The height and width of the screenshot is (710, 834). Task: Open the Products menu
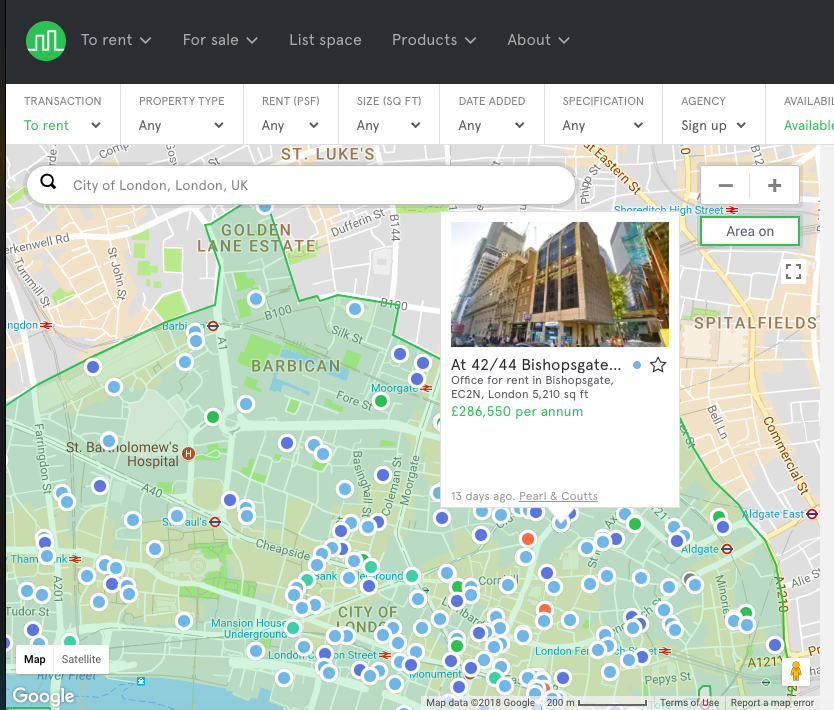434,40
